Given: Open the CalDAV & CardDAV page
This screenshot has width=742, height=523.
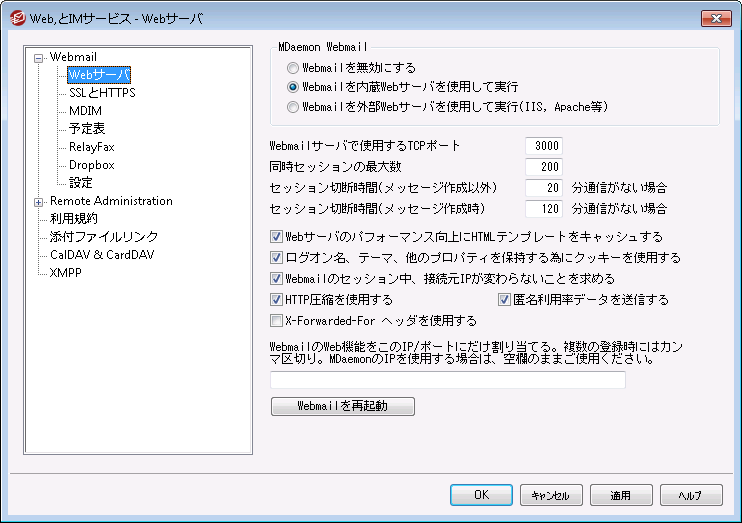Looking at the screenshot, I should point(104,255).
